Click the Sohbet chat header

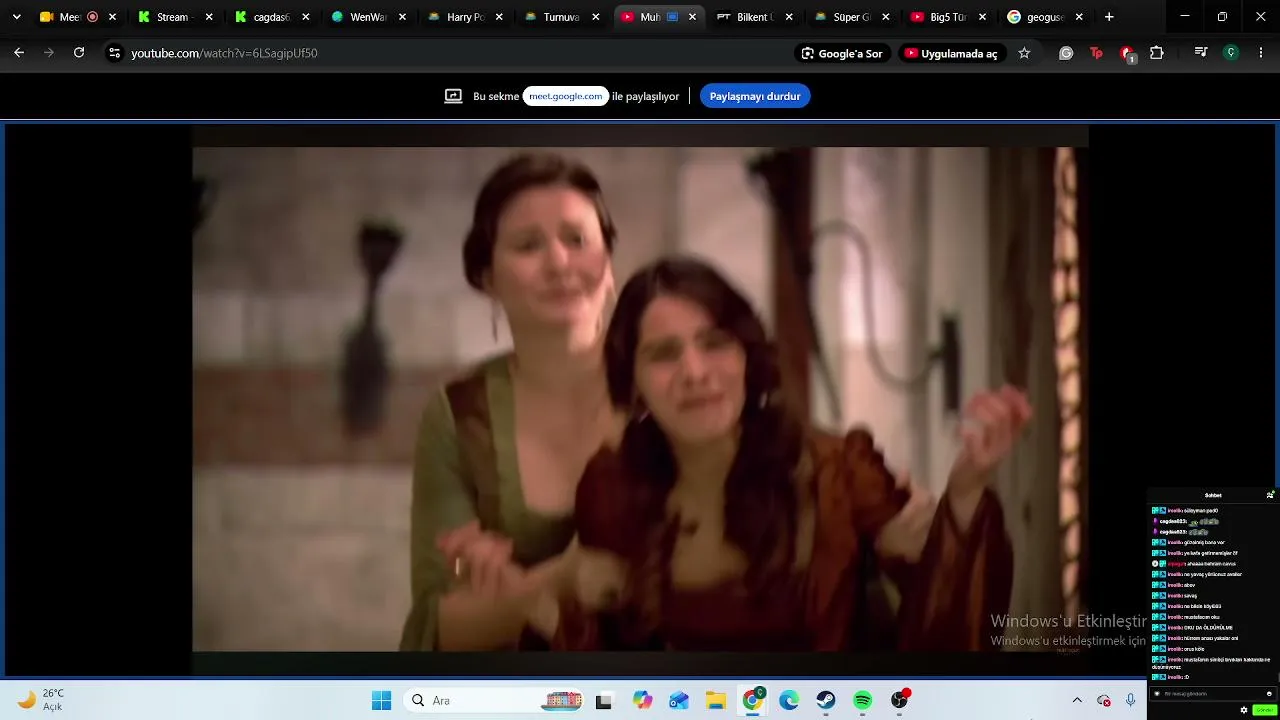tap(1213, 495)
